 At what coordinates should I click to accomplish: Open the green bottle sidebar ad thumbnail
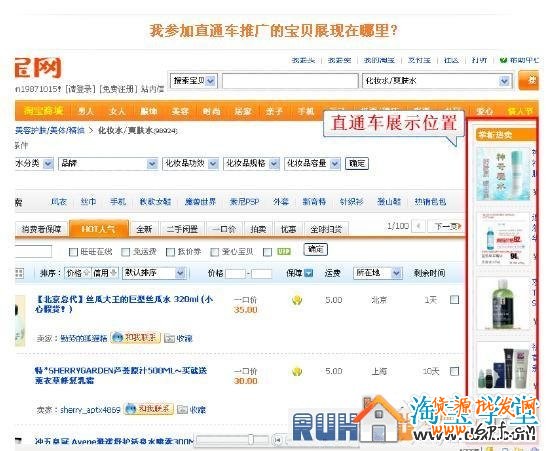(x=503, y=304)
